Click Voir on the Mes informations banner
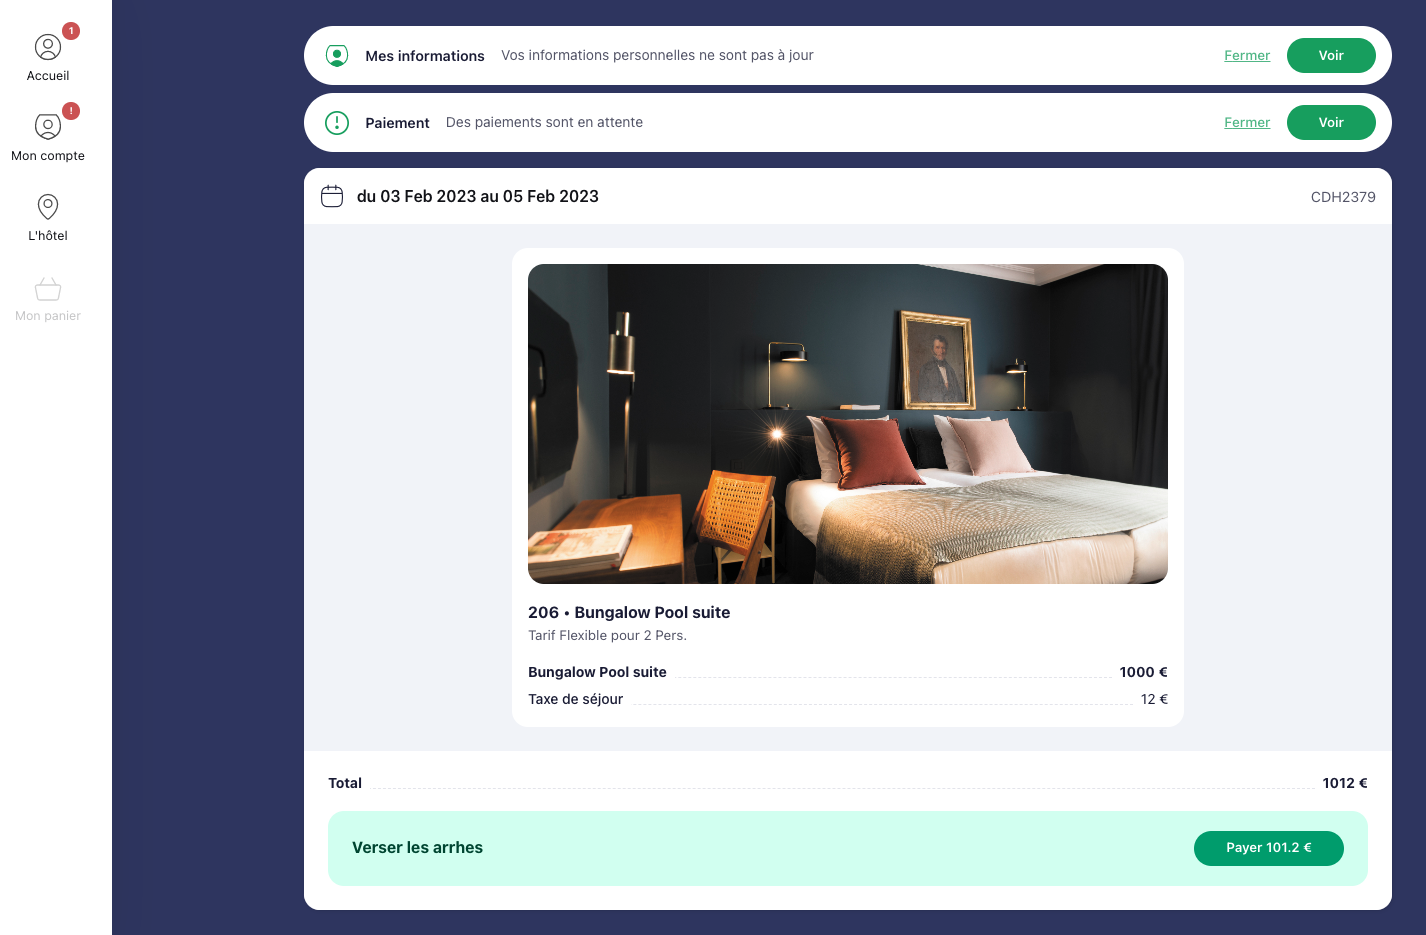This screenshot has height=935, width=1426. click(x=1331, y=55)
